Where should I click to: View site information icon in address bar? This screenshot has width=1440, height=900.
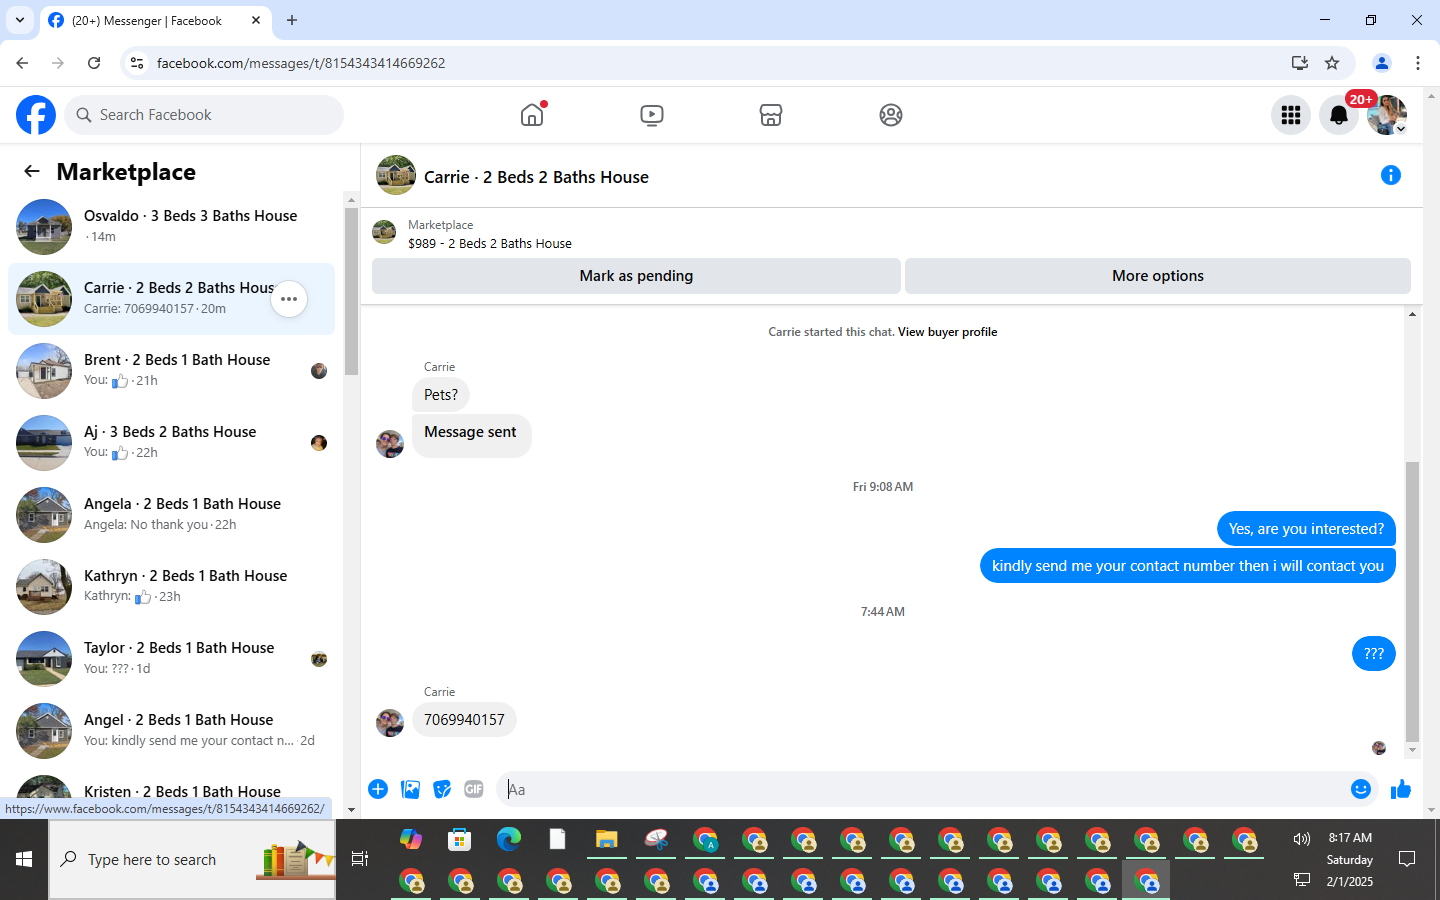[x=137, y=63]
